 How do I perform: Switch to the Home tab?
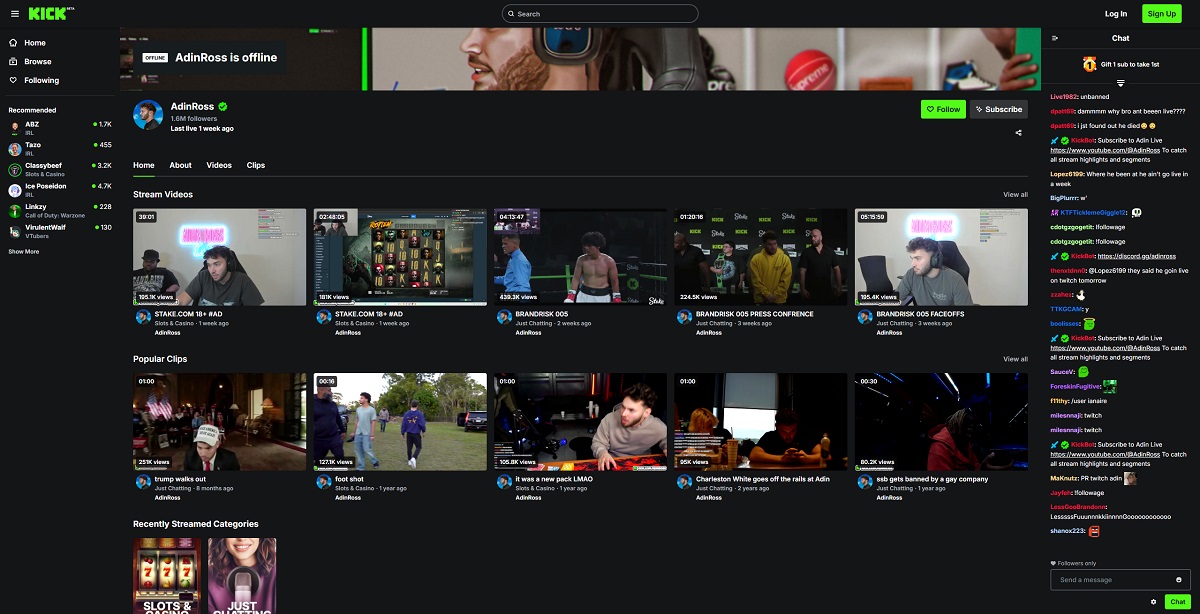pos(144,165)
